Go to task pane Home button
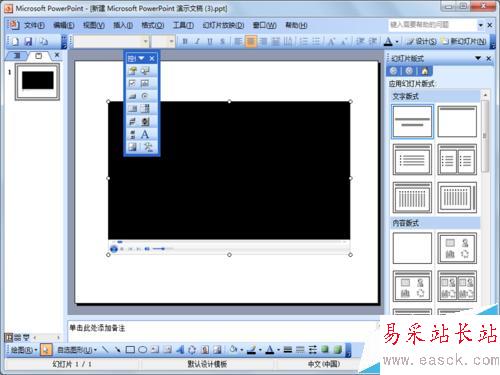 tap(425, 71)
